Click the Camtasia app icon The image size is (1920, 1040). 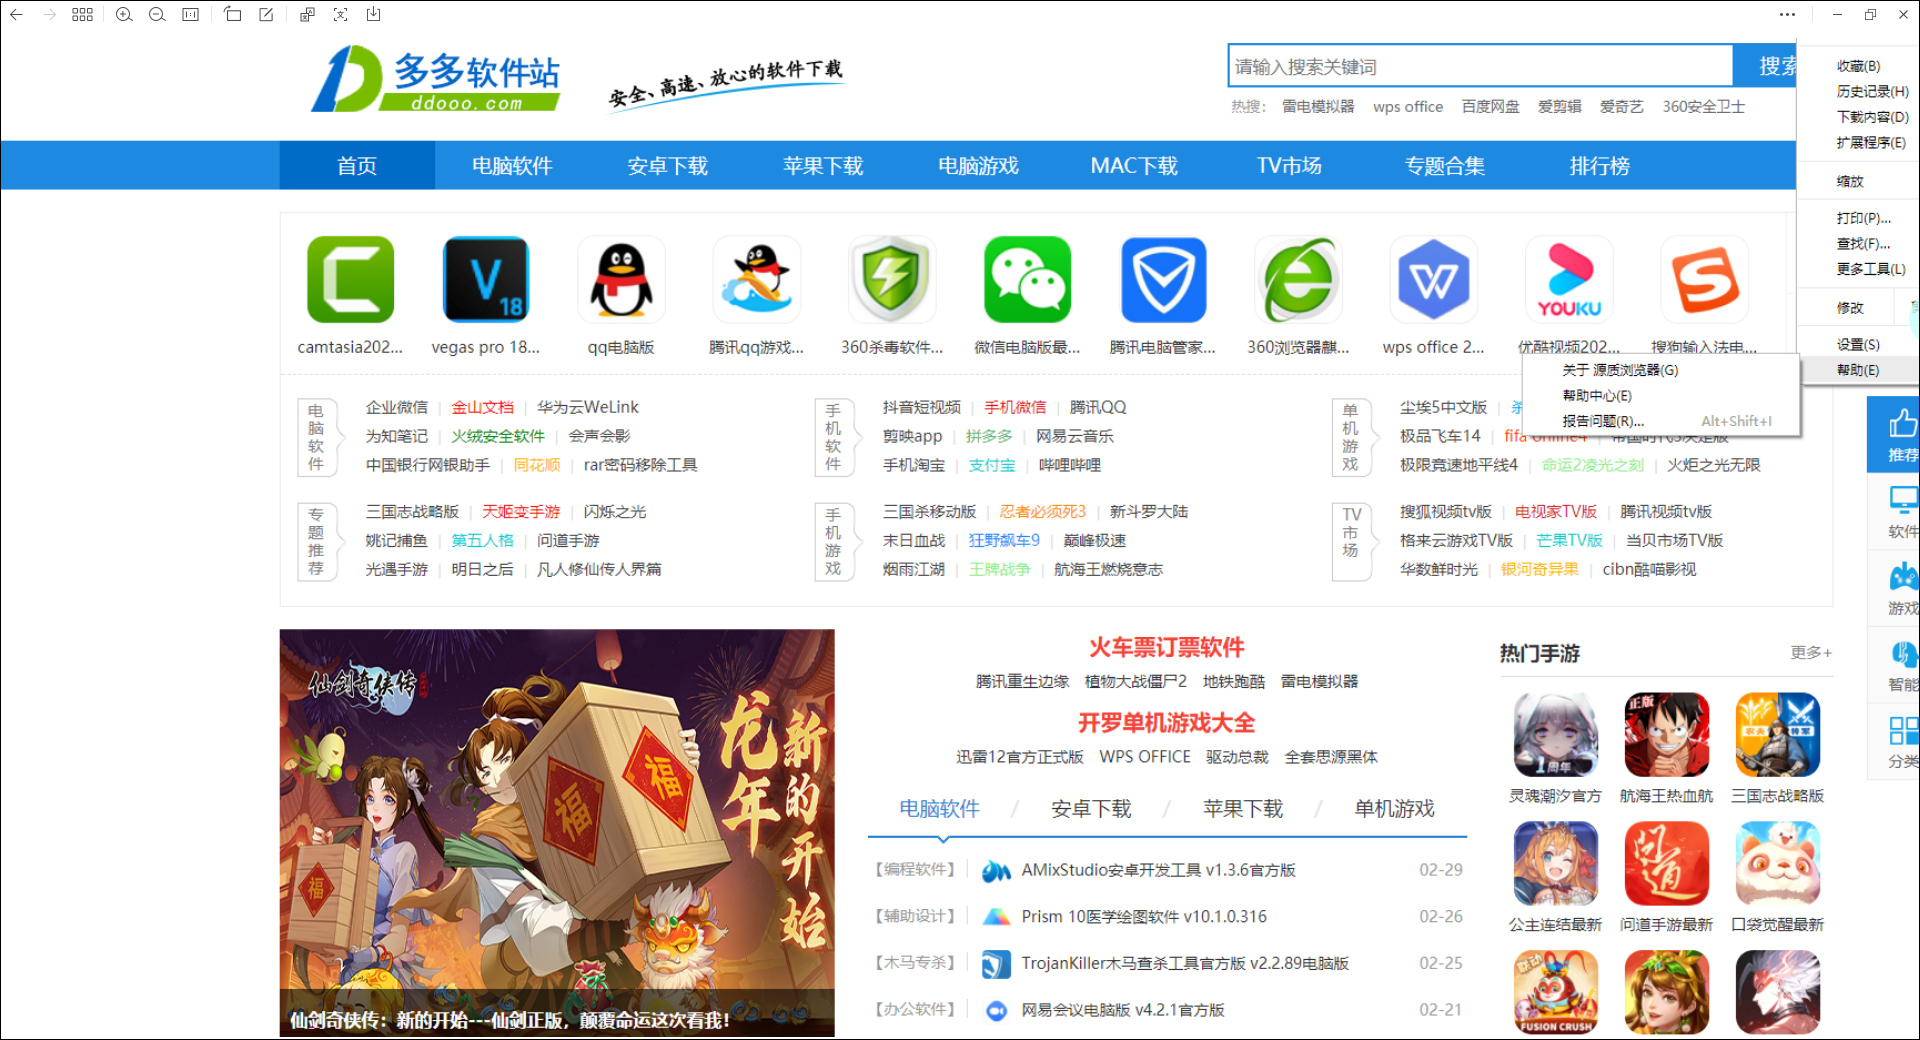click(x=350, y=280)
